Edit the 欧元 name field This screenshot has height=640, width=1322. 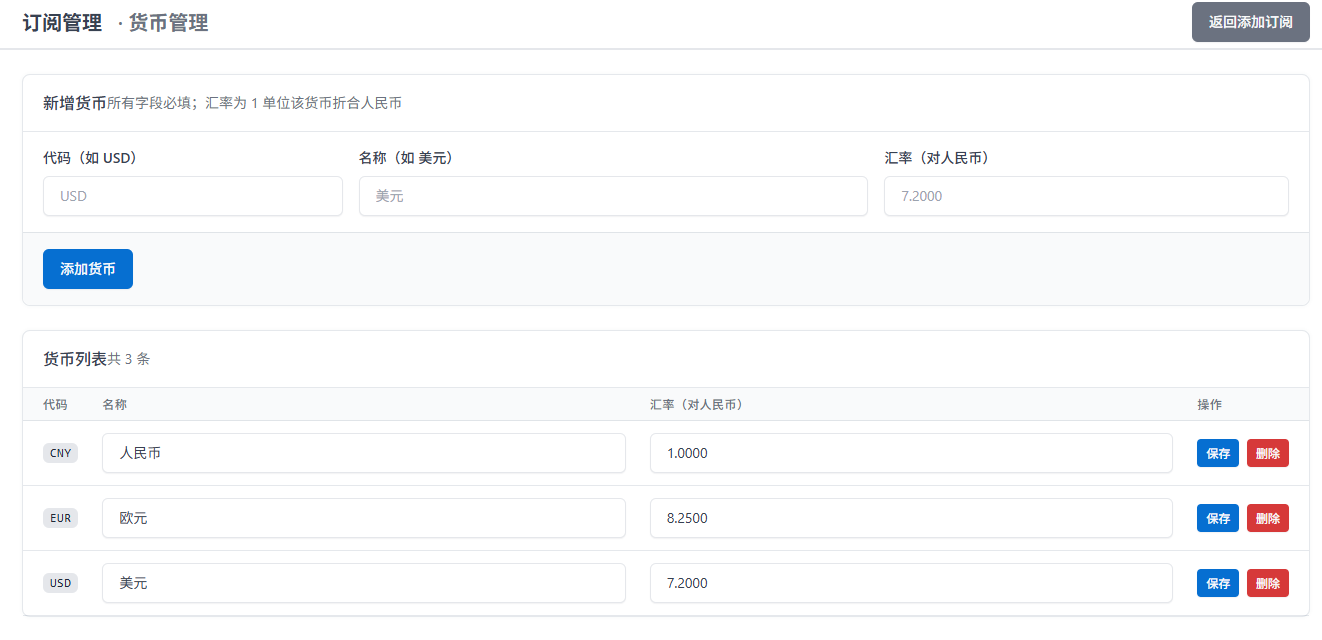(363, 518)
